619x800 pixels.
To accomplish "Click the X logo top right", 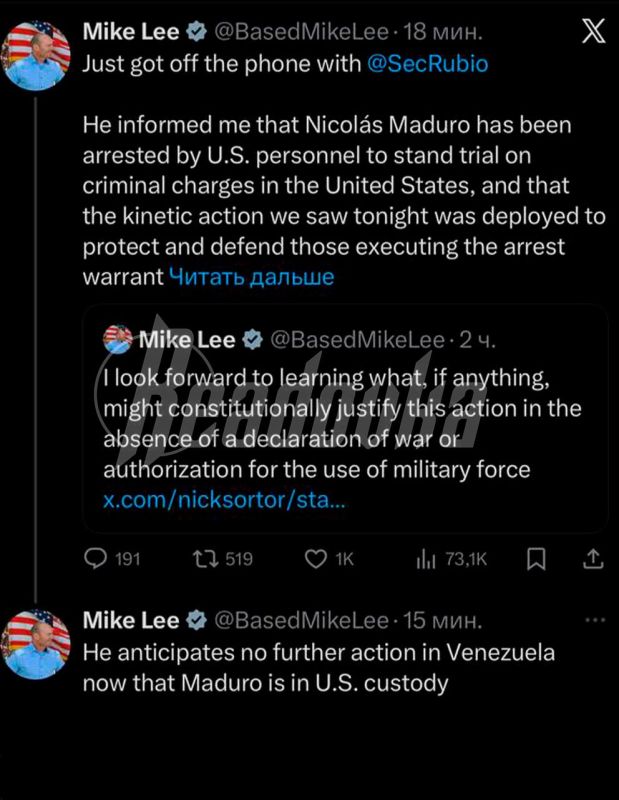I will 592,32.
